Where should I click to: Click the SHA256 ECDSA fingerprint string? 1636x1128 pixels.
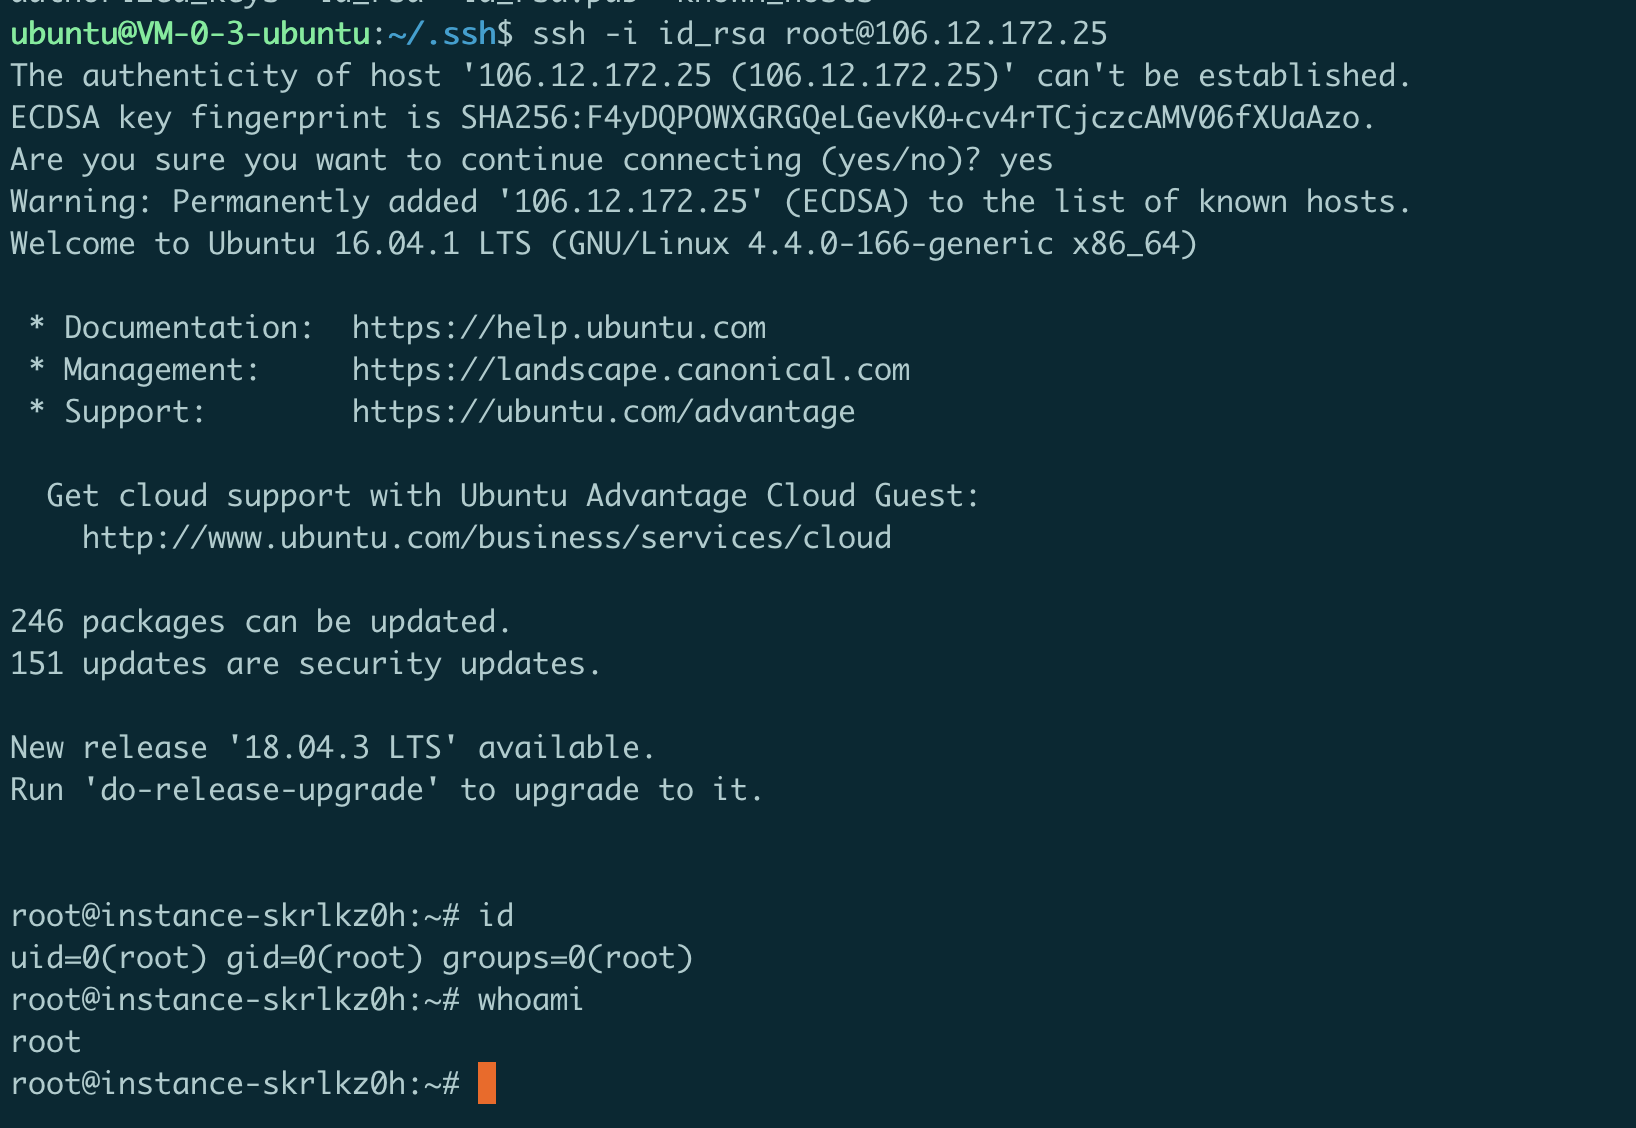pos(910,118)
